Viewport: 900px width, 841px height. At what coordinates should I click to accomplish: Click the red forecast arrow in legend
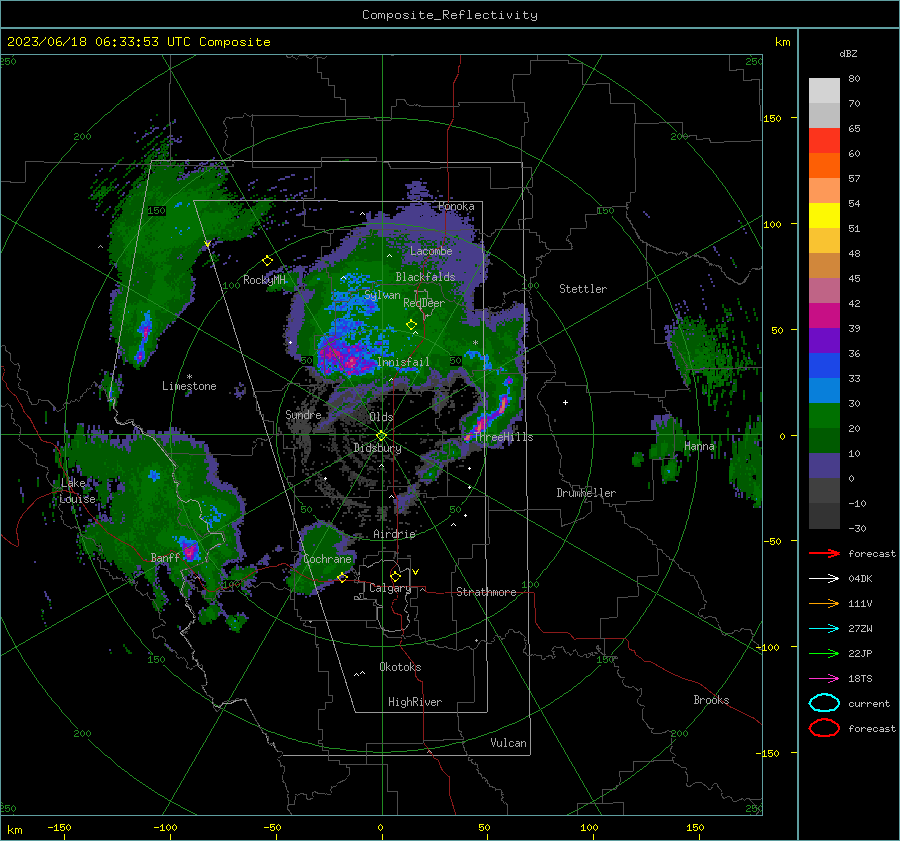[x=824, y=553]
